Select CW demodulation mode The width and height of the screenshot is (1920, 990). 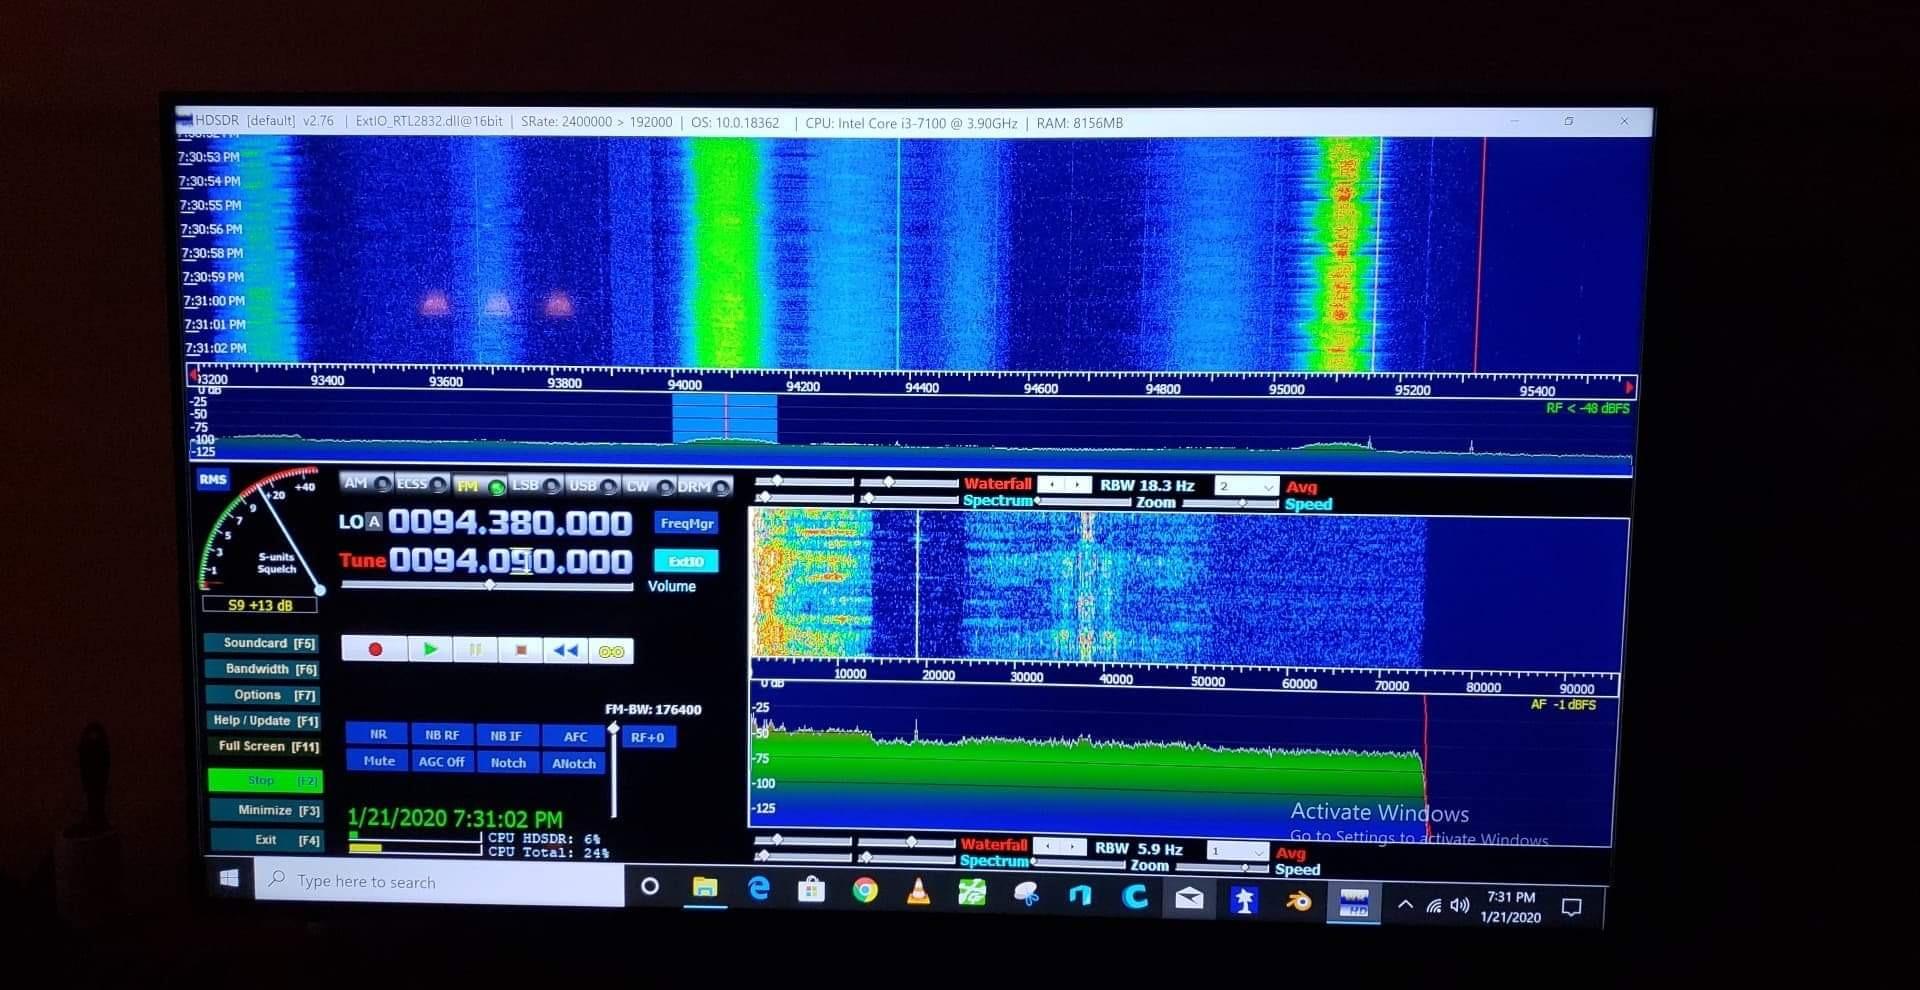tap(649, 487)
